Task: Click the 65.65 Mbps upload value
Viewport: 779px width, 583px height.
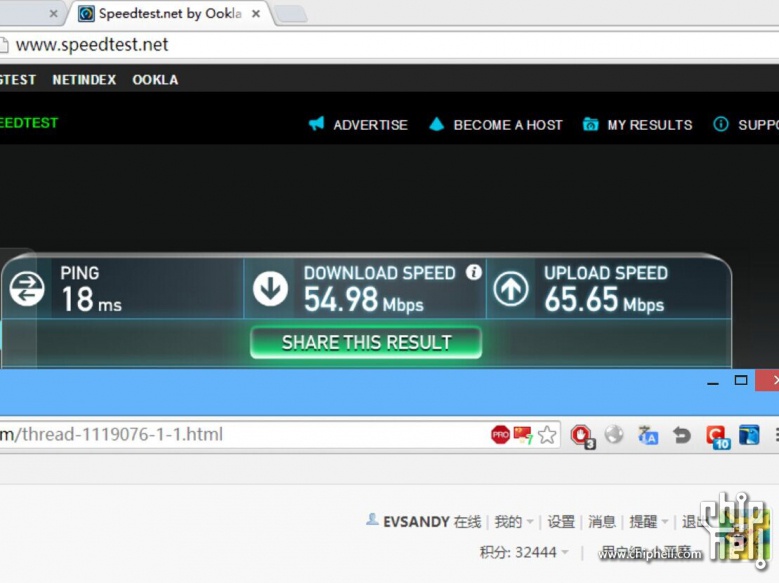Action: 604,300
